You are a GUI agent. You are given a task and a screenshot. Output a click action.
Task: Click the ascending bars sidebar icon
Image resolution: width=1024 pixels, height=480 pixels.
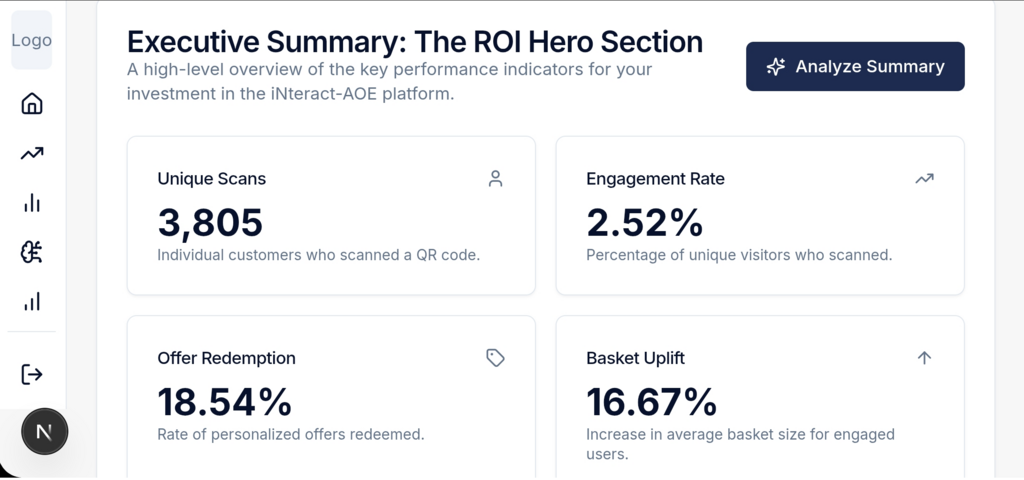click(x=32, y=301)
